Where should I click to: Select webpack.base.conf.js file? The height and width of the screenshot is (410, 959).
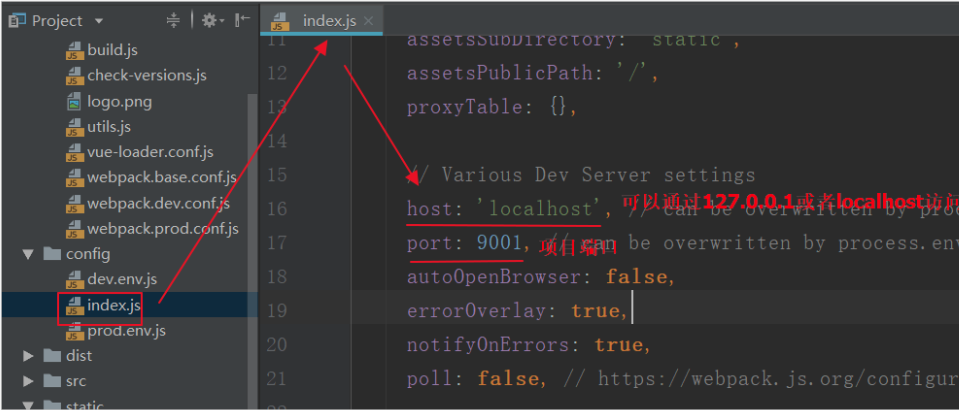tap(162, 177)
